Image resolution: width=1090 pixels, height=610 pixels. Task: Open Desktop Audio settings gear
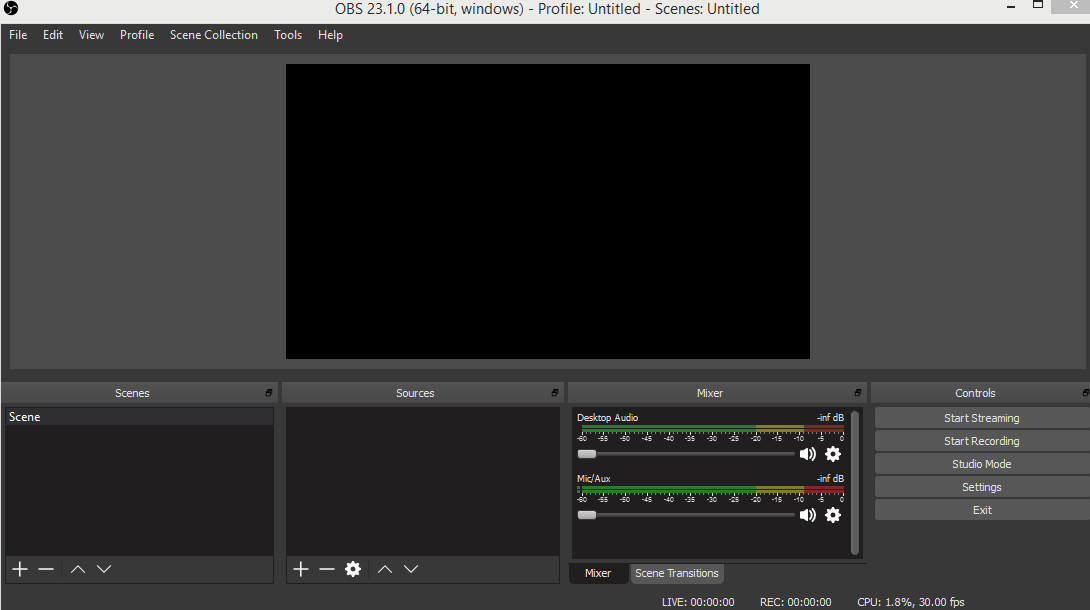tap(833, 454)
